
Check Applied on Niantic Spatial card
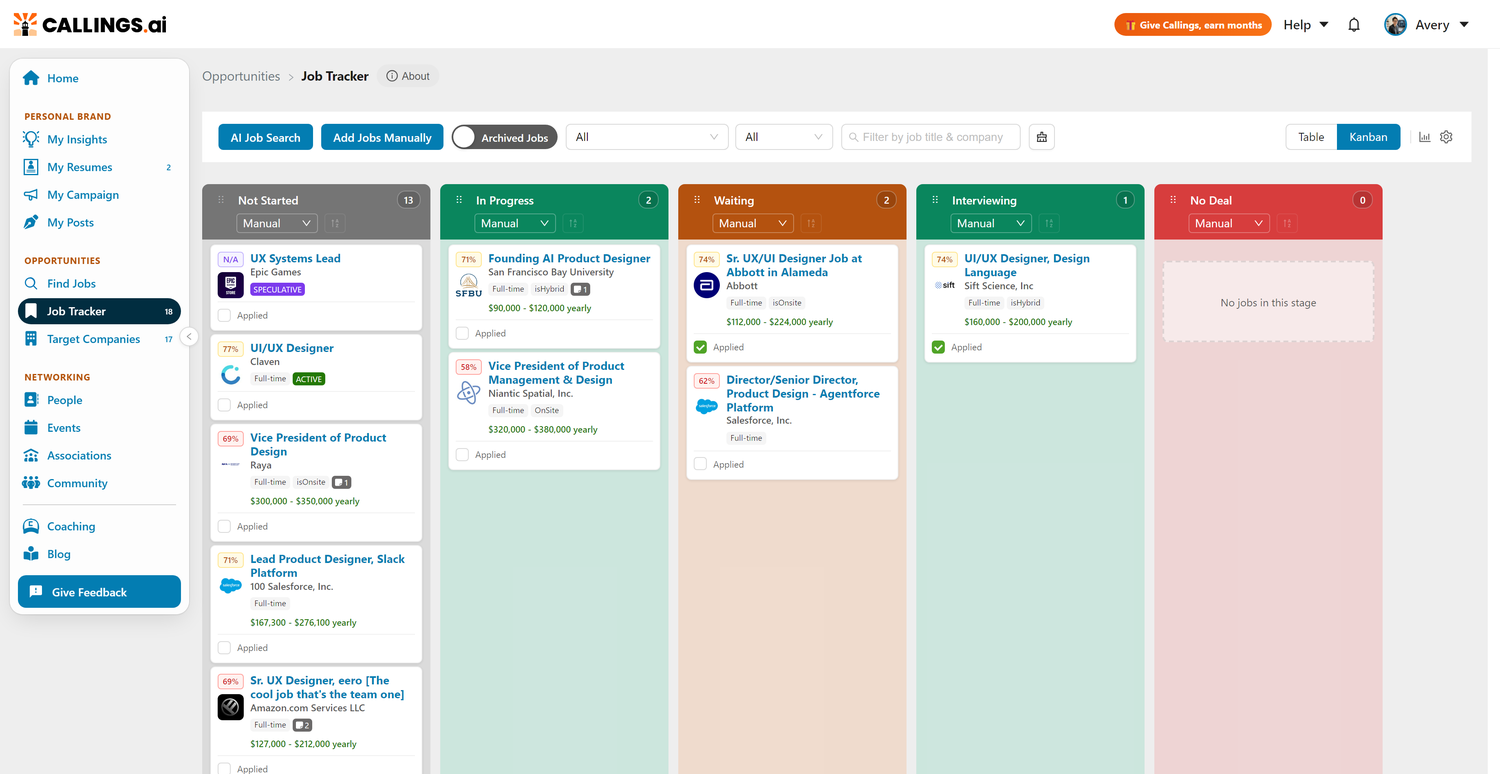462,454
